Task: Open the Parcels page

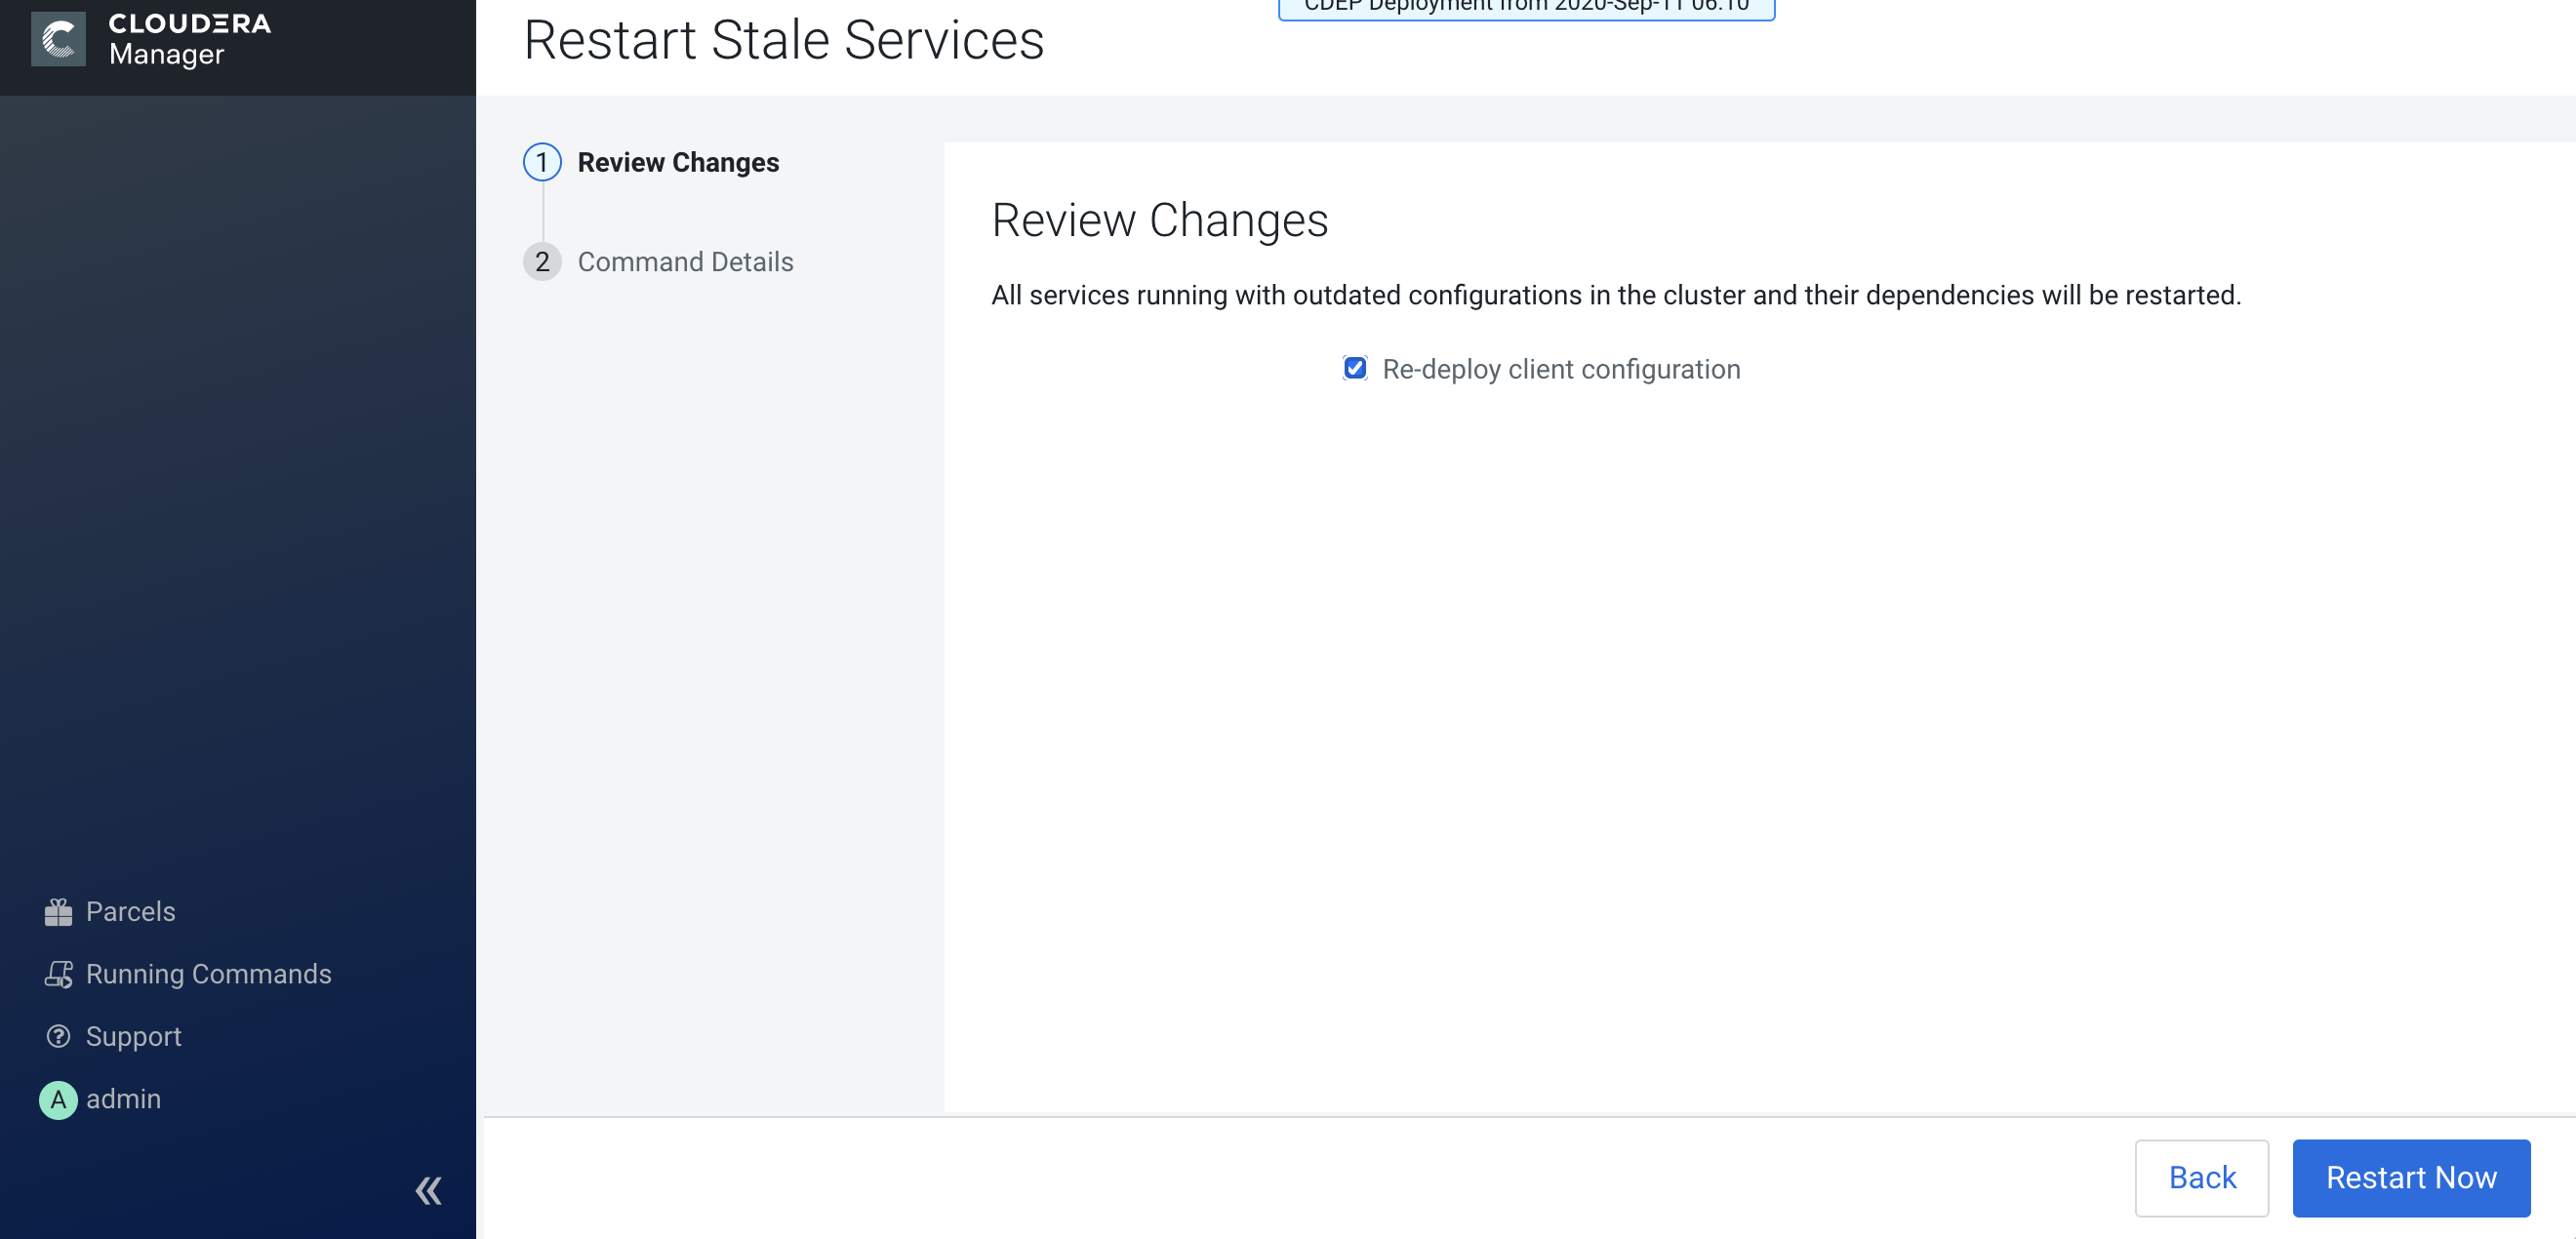Action: pos(130,911)
